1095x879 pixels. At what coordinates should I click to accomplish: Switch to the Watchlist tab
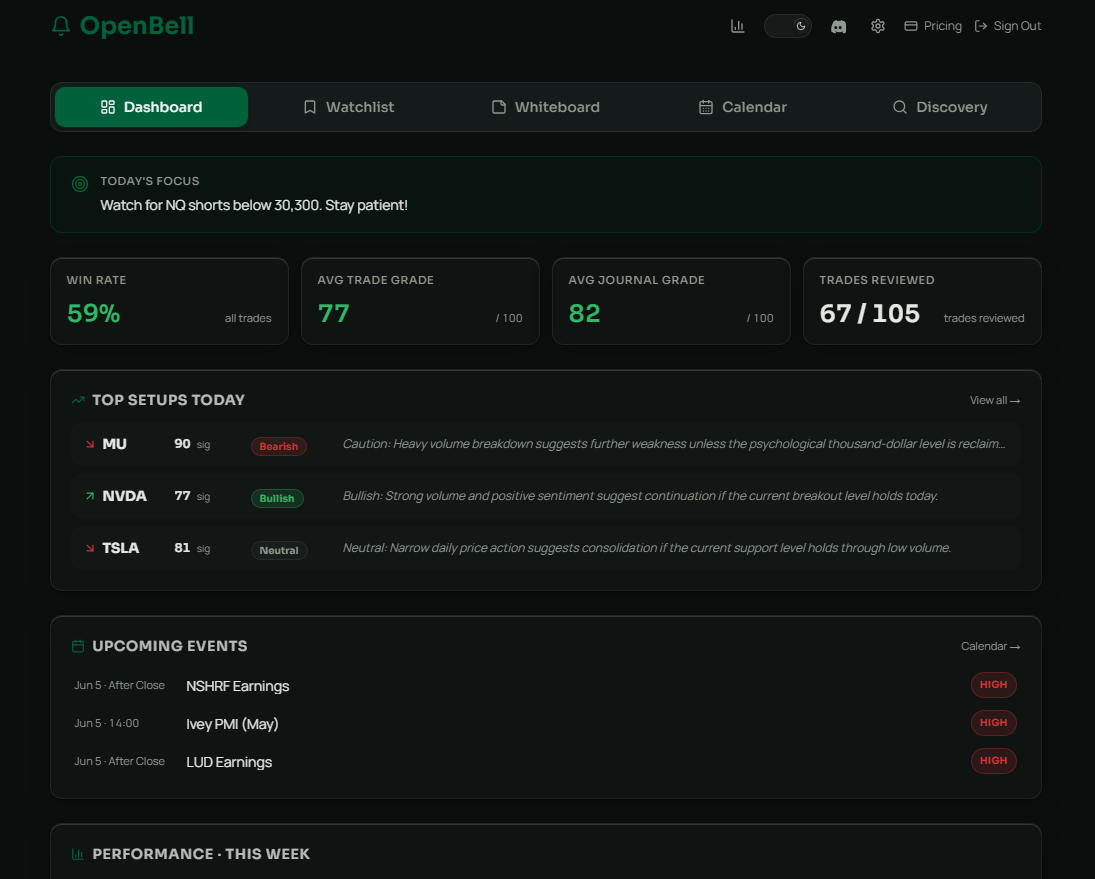coord(348,107)
